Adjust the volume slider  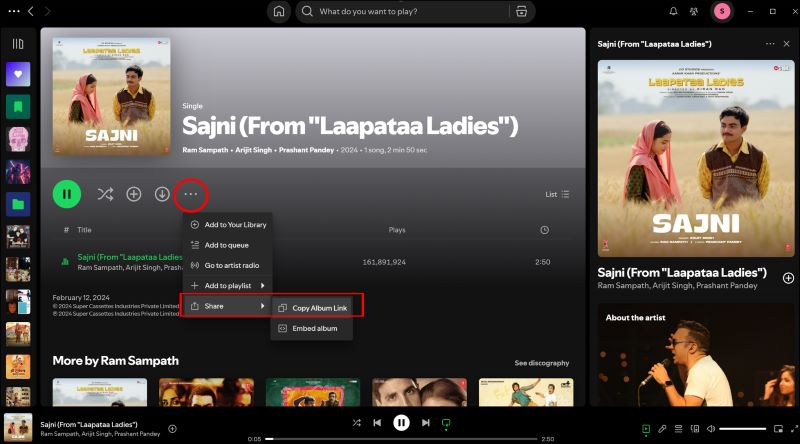coord(743,429)
